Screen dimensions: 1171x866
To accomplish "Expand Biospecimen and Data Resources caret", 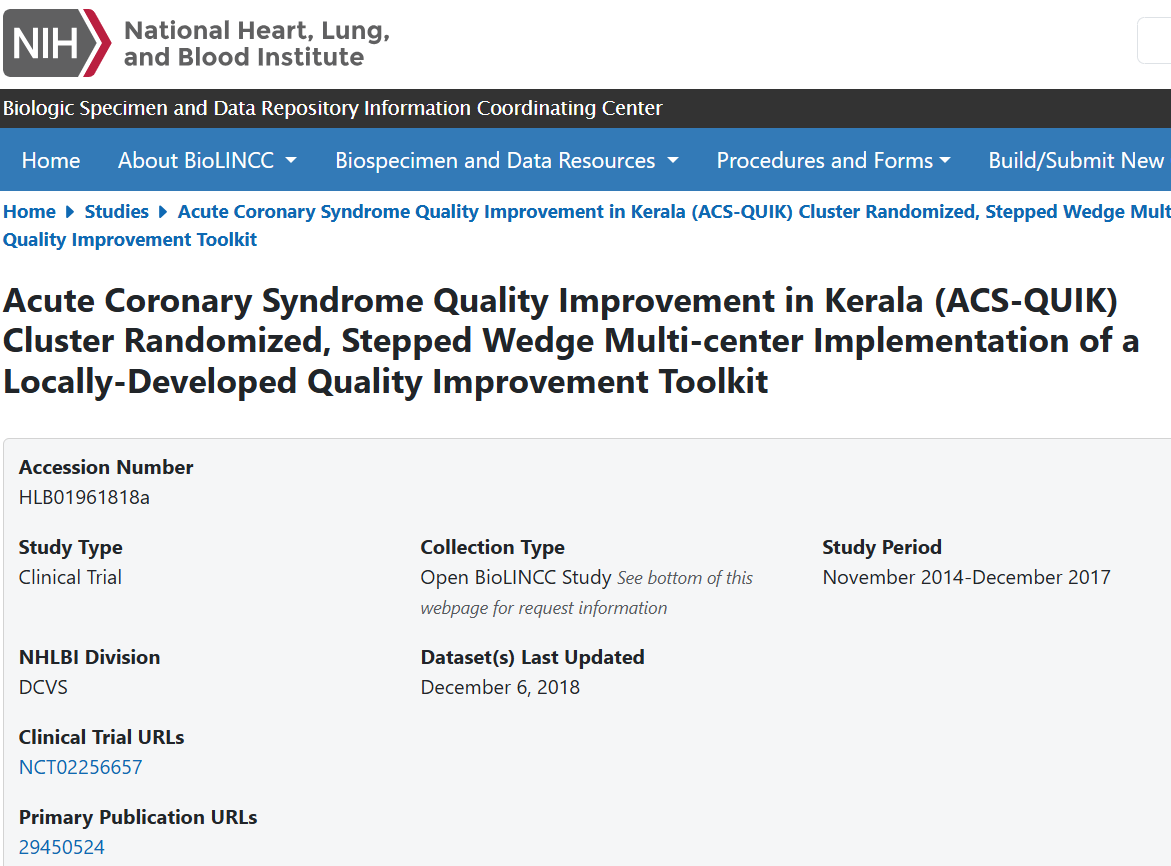I will tap(673, 160).
